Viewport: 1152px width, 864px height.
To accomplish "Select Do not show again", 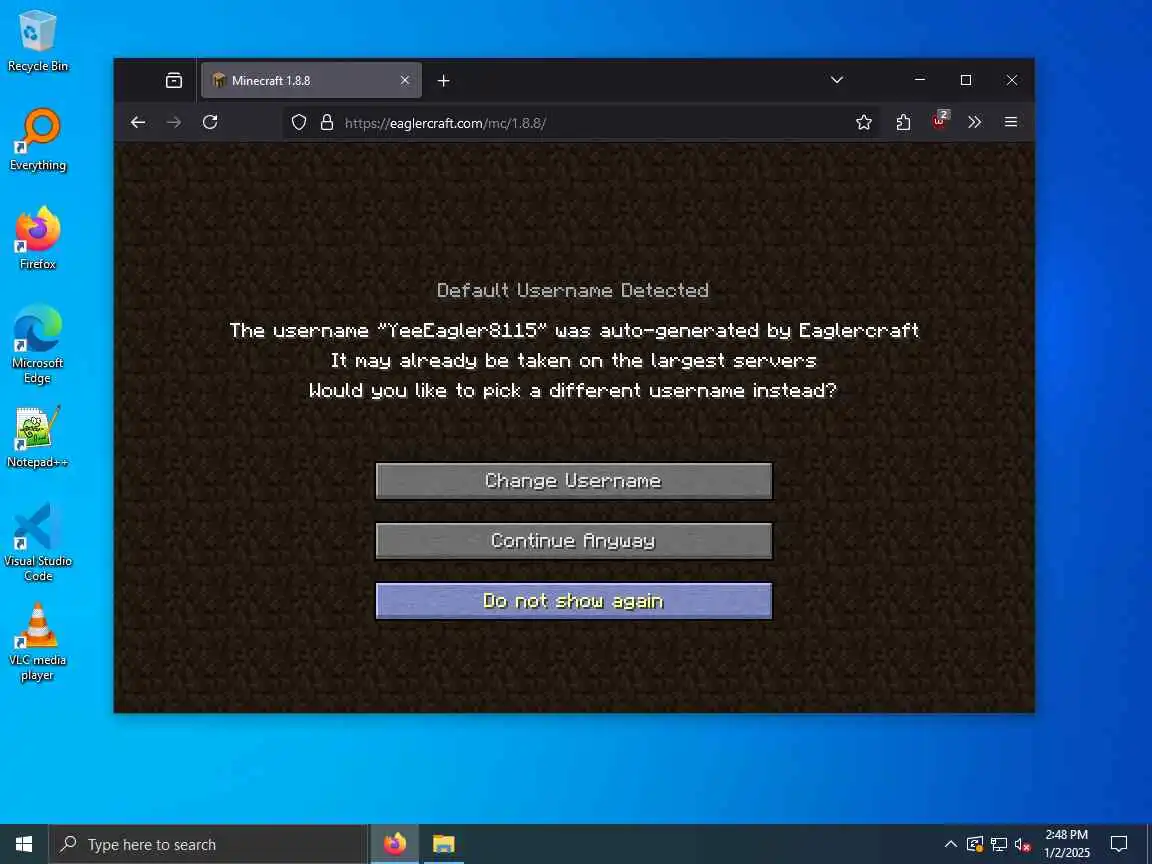I will click(x=574, y=601).
